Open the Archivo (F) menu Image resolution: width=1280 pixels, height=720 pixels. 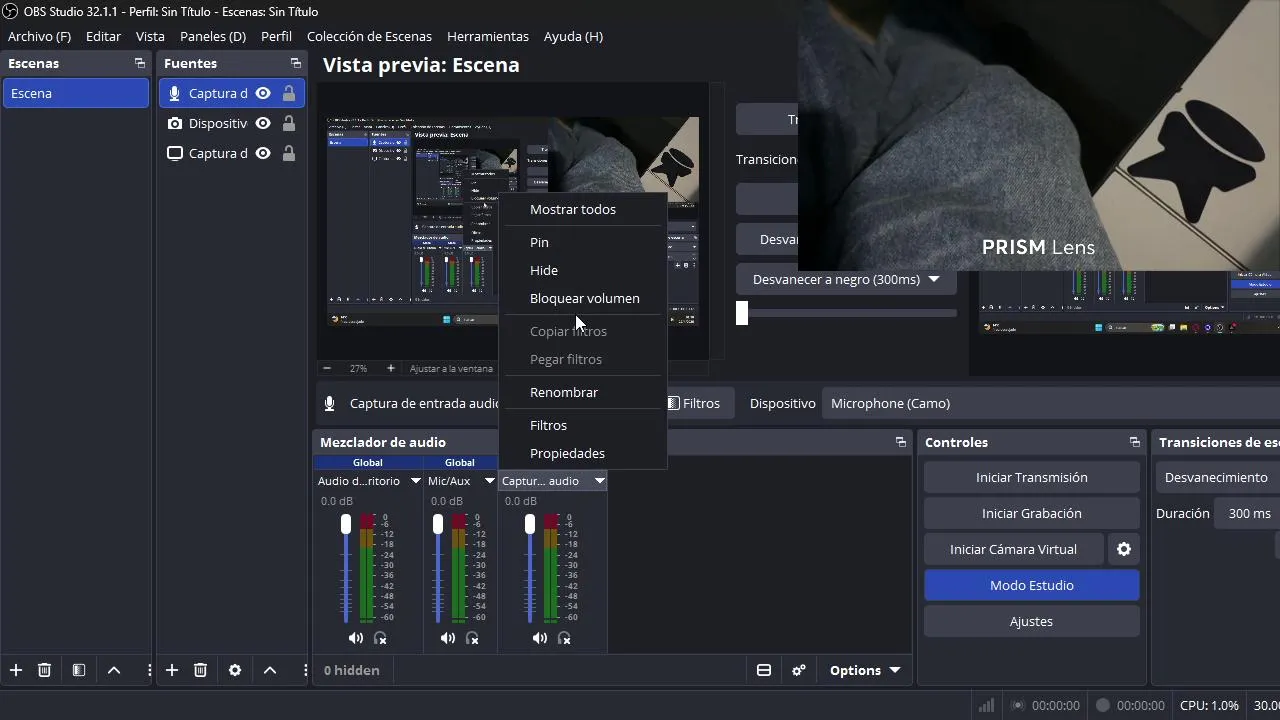[x=39, y=36]
